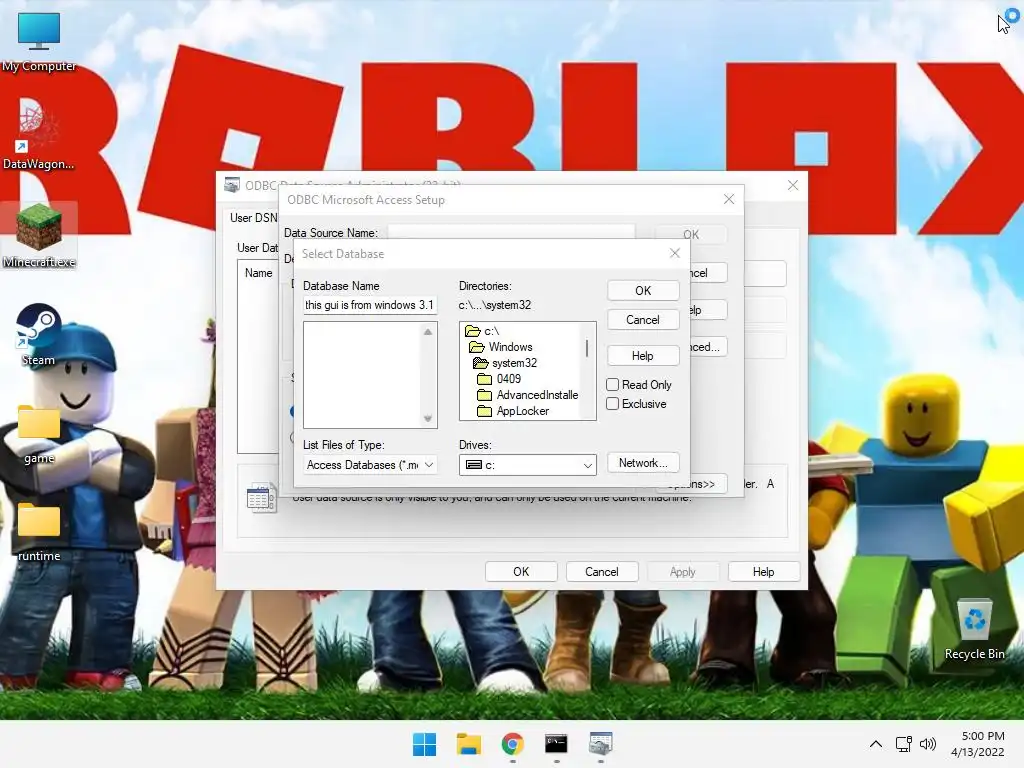Click the file list scroll up arrow

click(428, 332)
